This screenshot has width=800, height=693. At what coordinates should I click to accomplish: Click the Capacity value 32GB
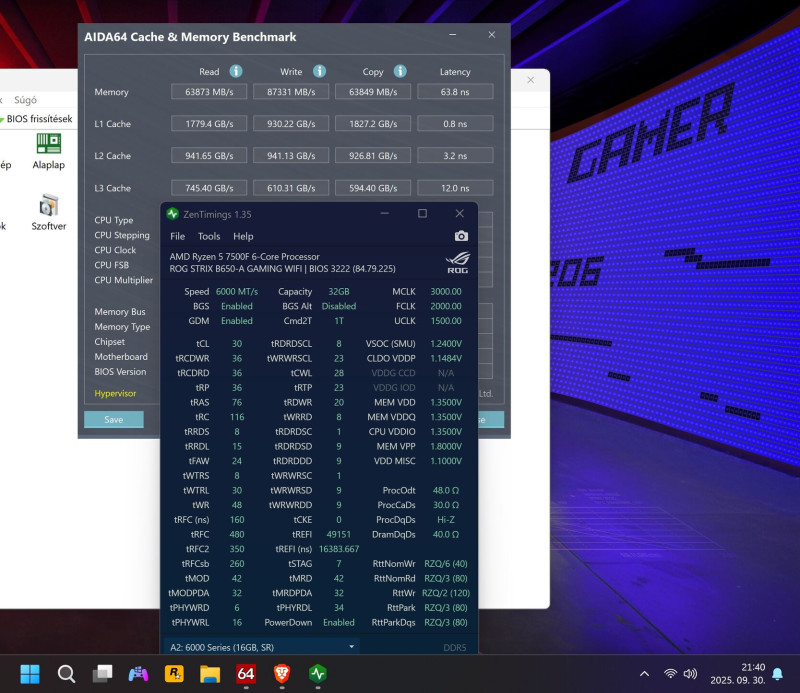339,291
